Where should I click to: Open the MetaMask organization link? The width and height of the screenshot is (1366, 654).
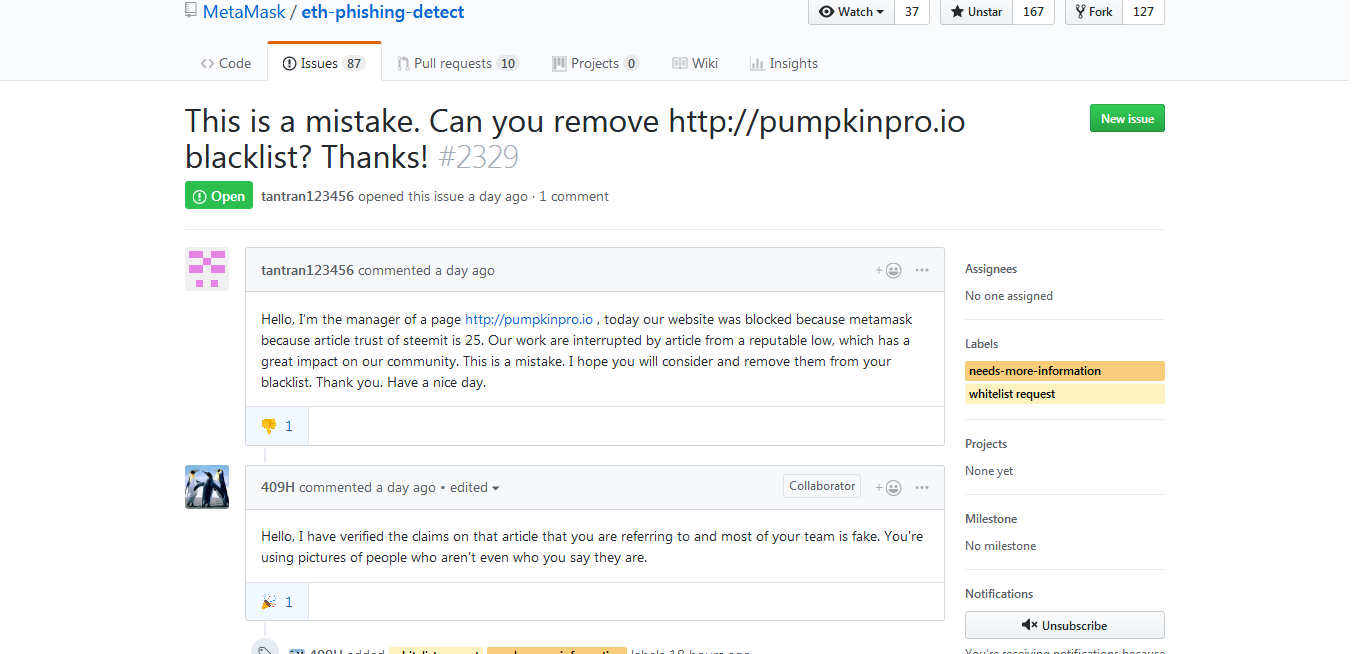pyautogui.click(x=243, y=12)
